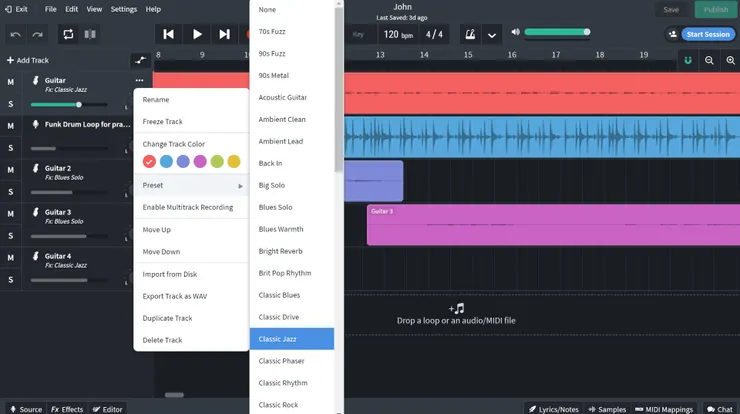The height and width of the screenshot is (414, 740).
Task: Open the Fx Effects panel tab
Action: pyautogui.click(x=67, y=409)
